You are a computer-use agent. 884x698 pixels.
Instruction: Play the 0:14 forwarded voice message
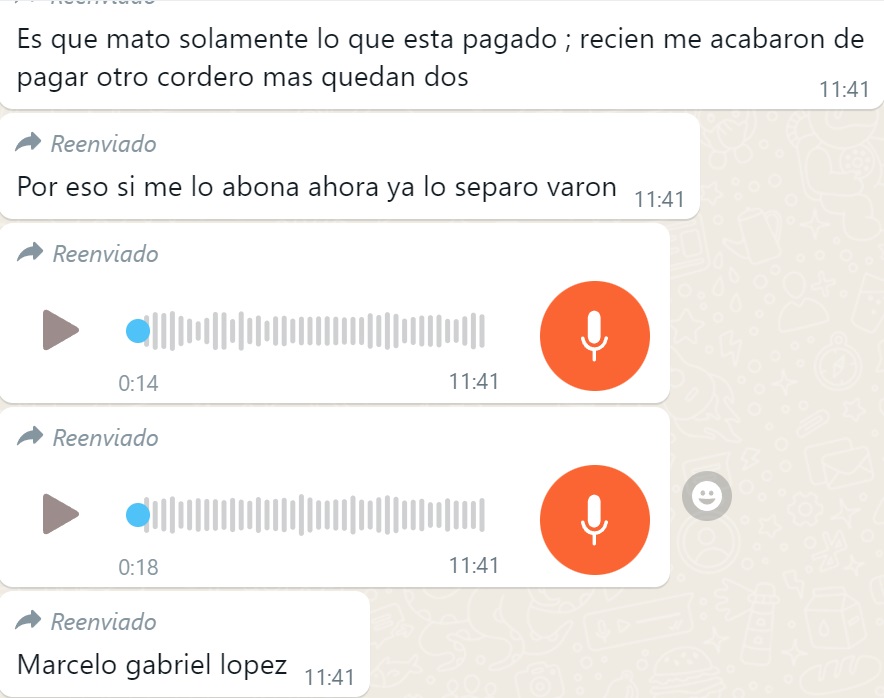click(60, 330)
